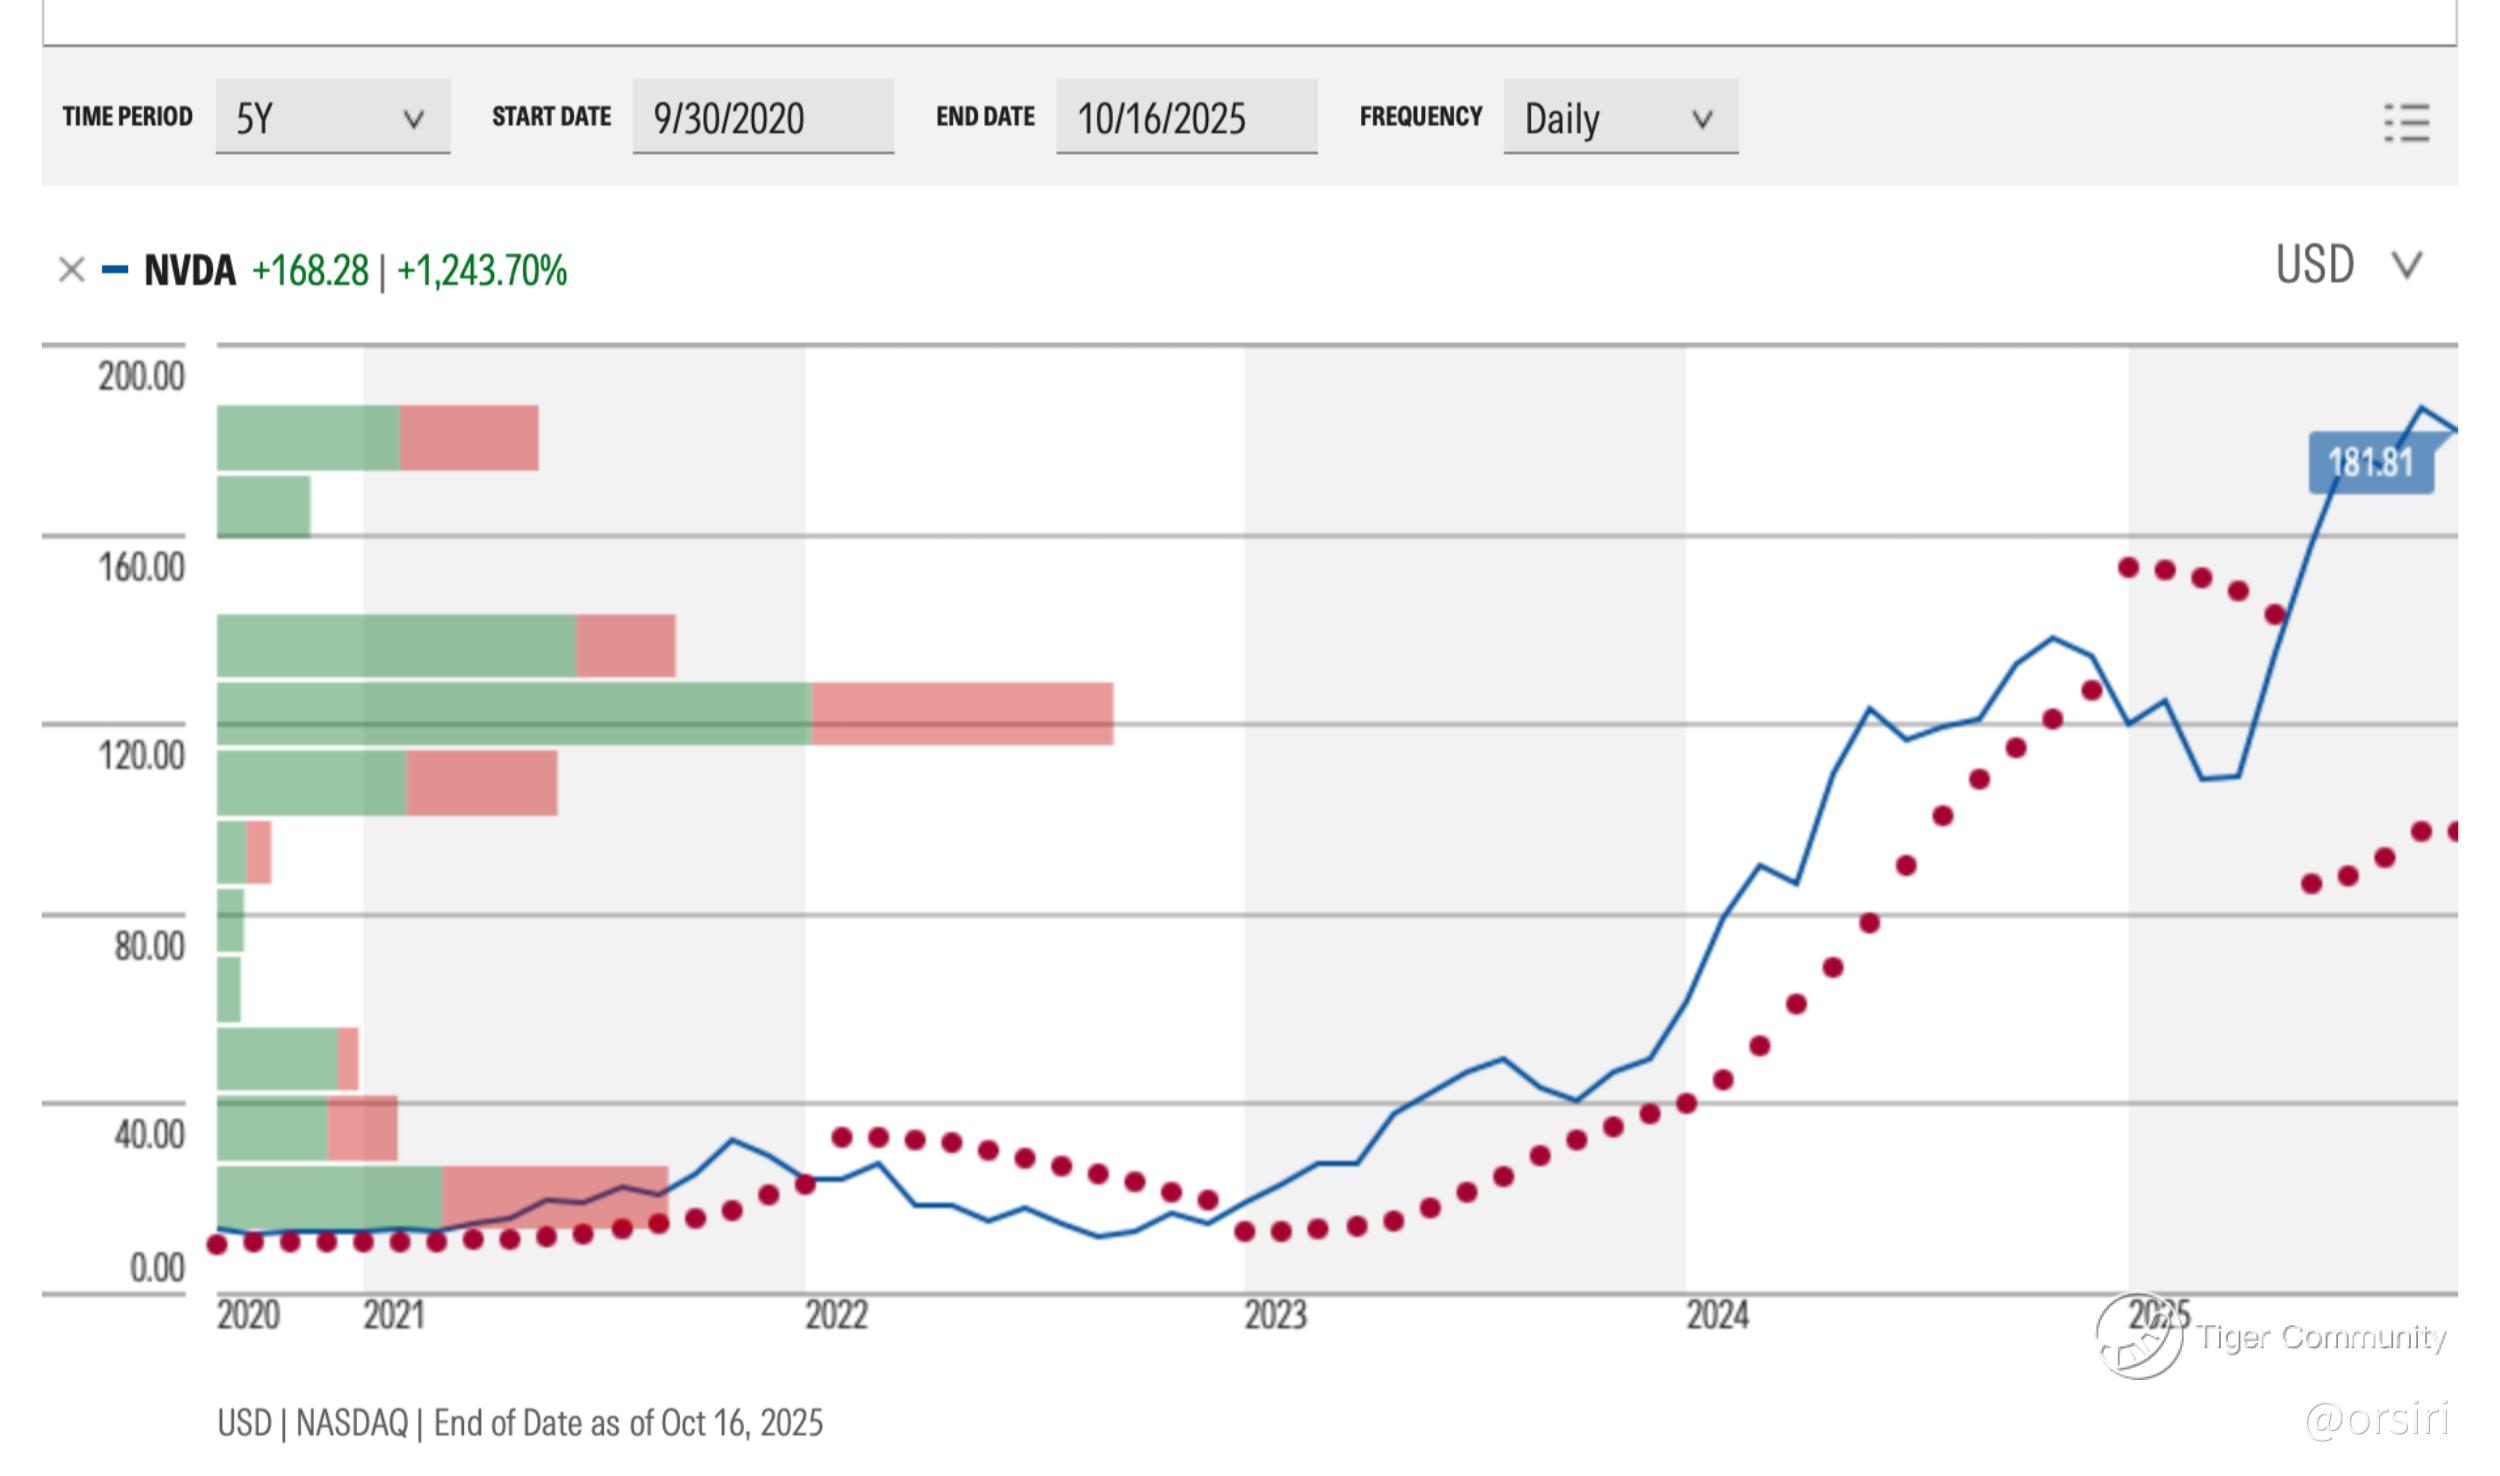Select the 2024 x-axis year label

click(1717, 1315)
